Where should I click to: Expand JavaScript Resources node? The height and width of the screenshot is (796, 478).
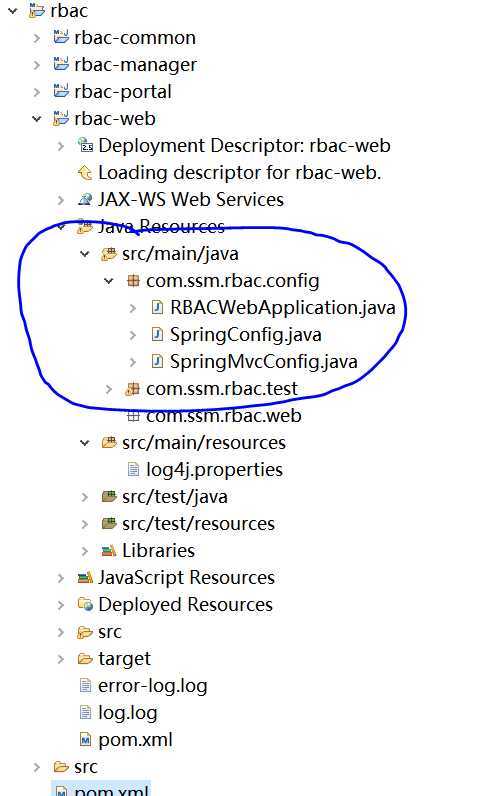(61, 578)
